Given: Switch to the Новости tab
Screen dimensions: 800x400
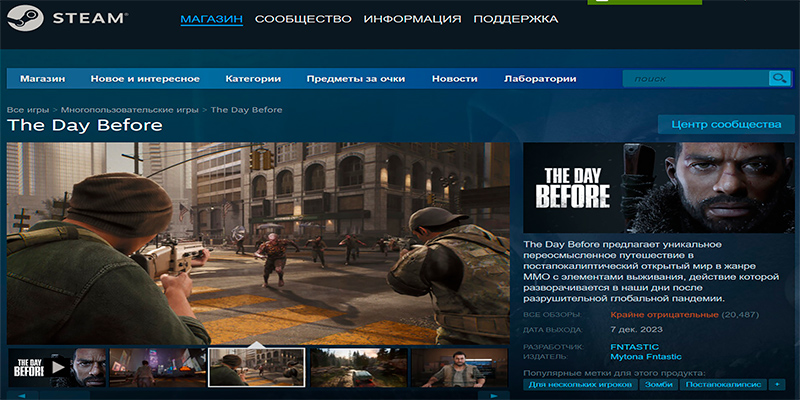Looking at the screenshot, I should tap(454, 79).
